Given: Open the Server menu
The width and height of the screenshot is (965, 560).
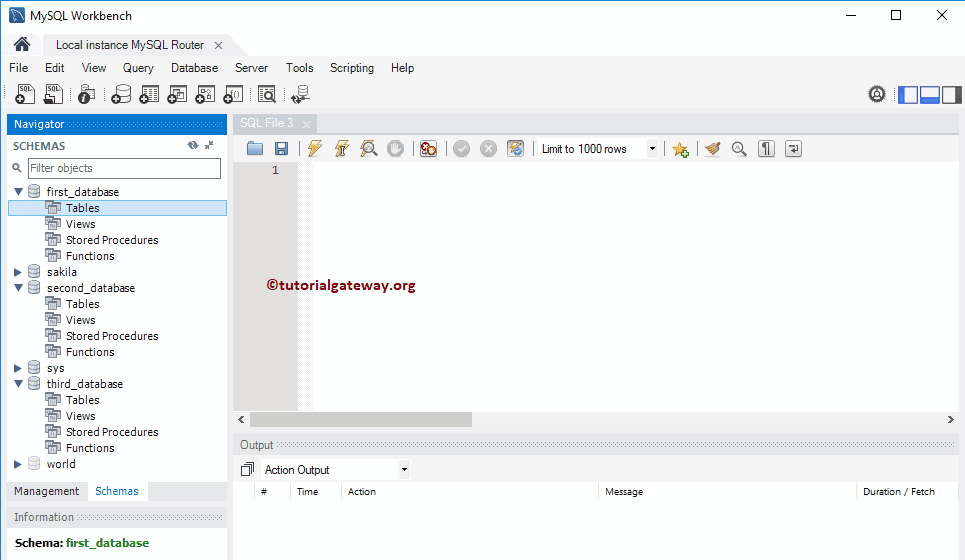Looking at the screenshot, I should click(251, 68).
